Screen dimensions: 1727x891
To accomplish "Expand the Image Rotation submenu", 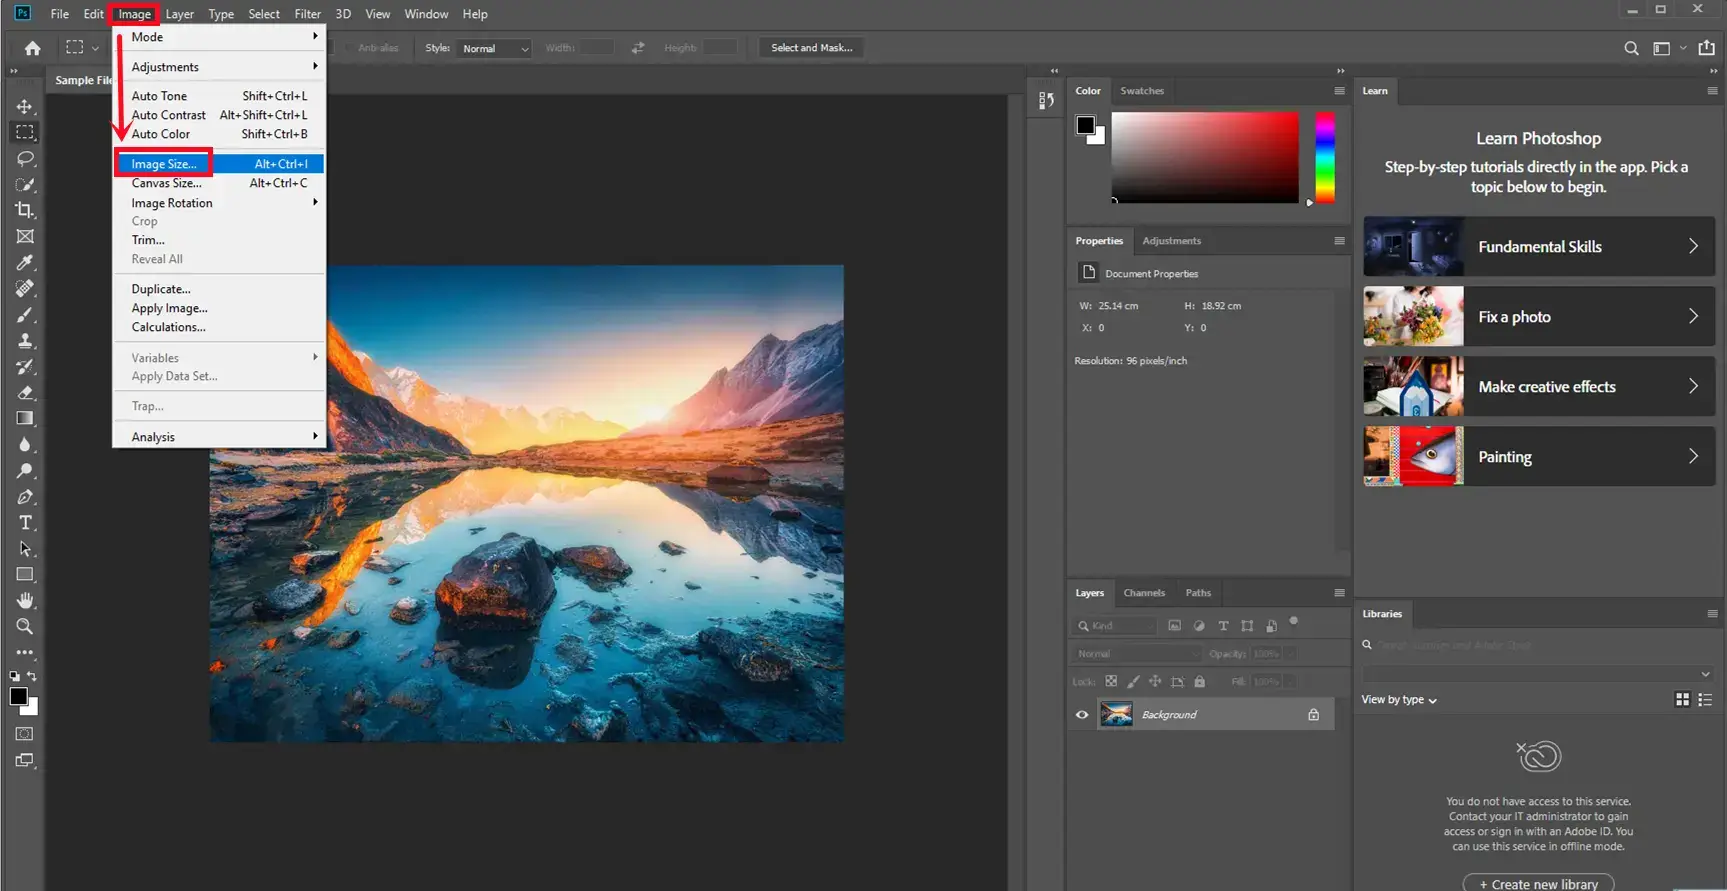I will point(220,203).
